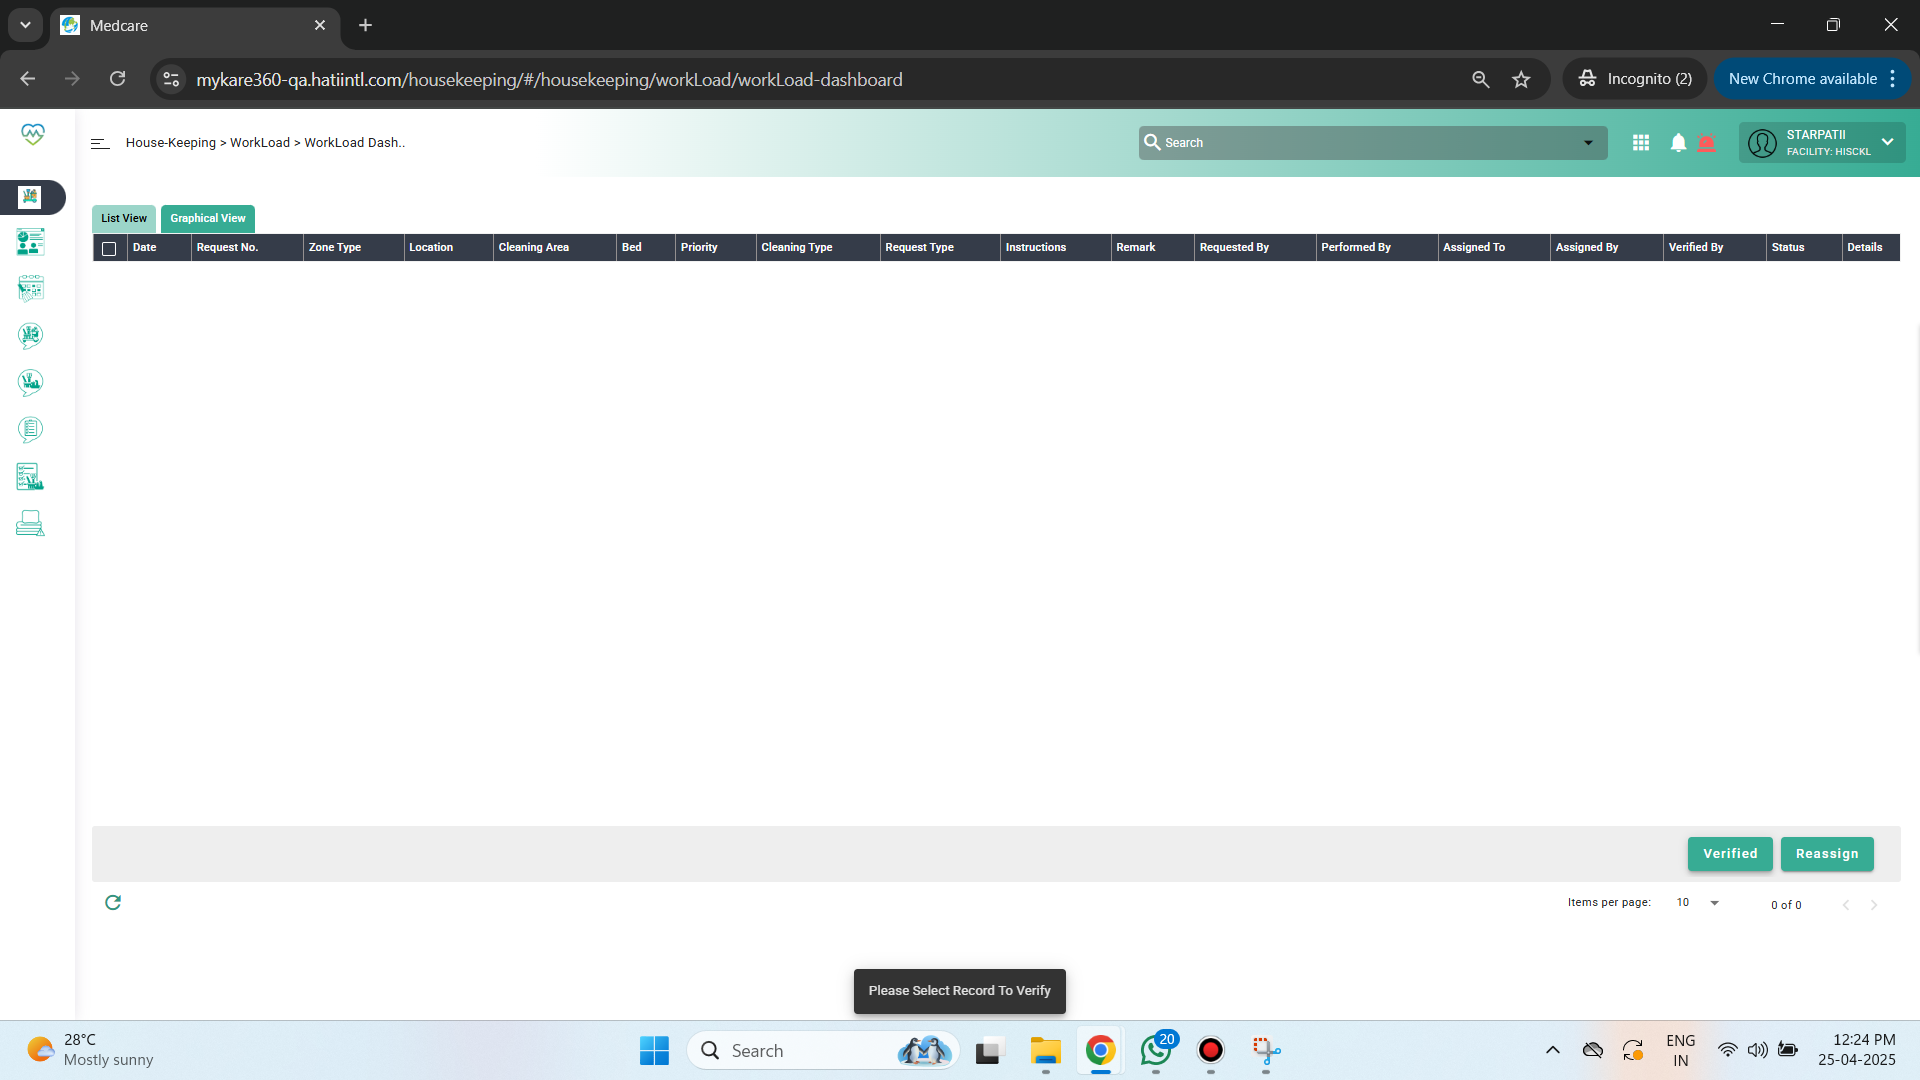Open Snipping Tool from taskbar
1920x1080 pixels.
[1266, 1050]
